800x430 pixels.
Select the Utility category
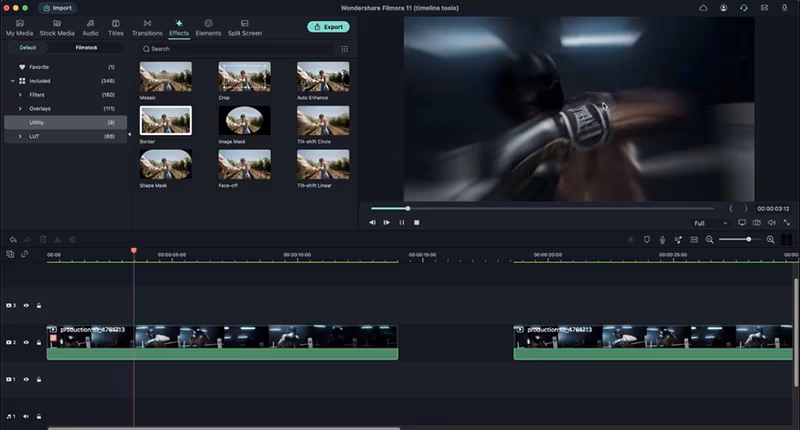pyautogui.click(x=65, y=122)
